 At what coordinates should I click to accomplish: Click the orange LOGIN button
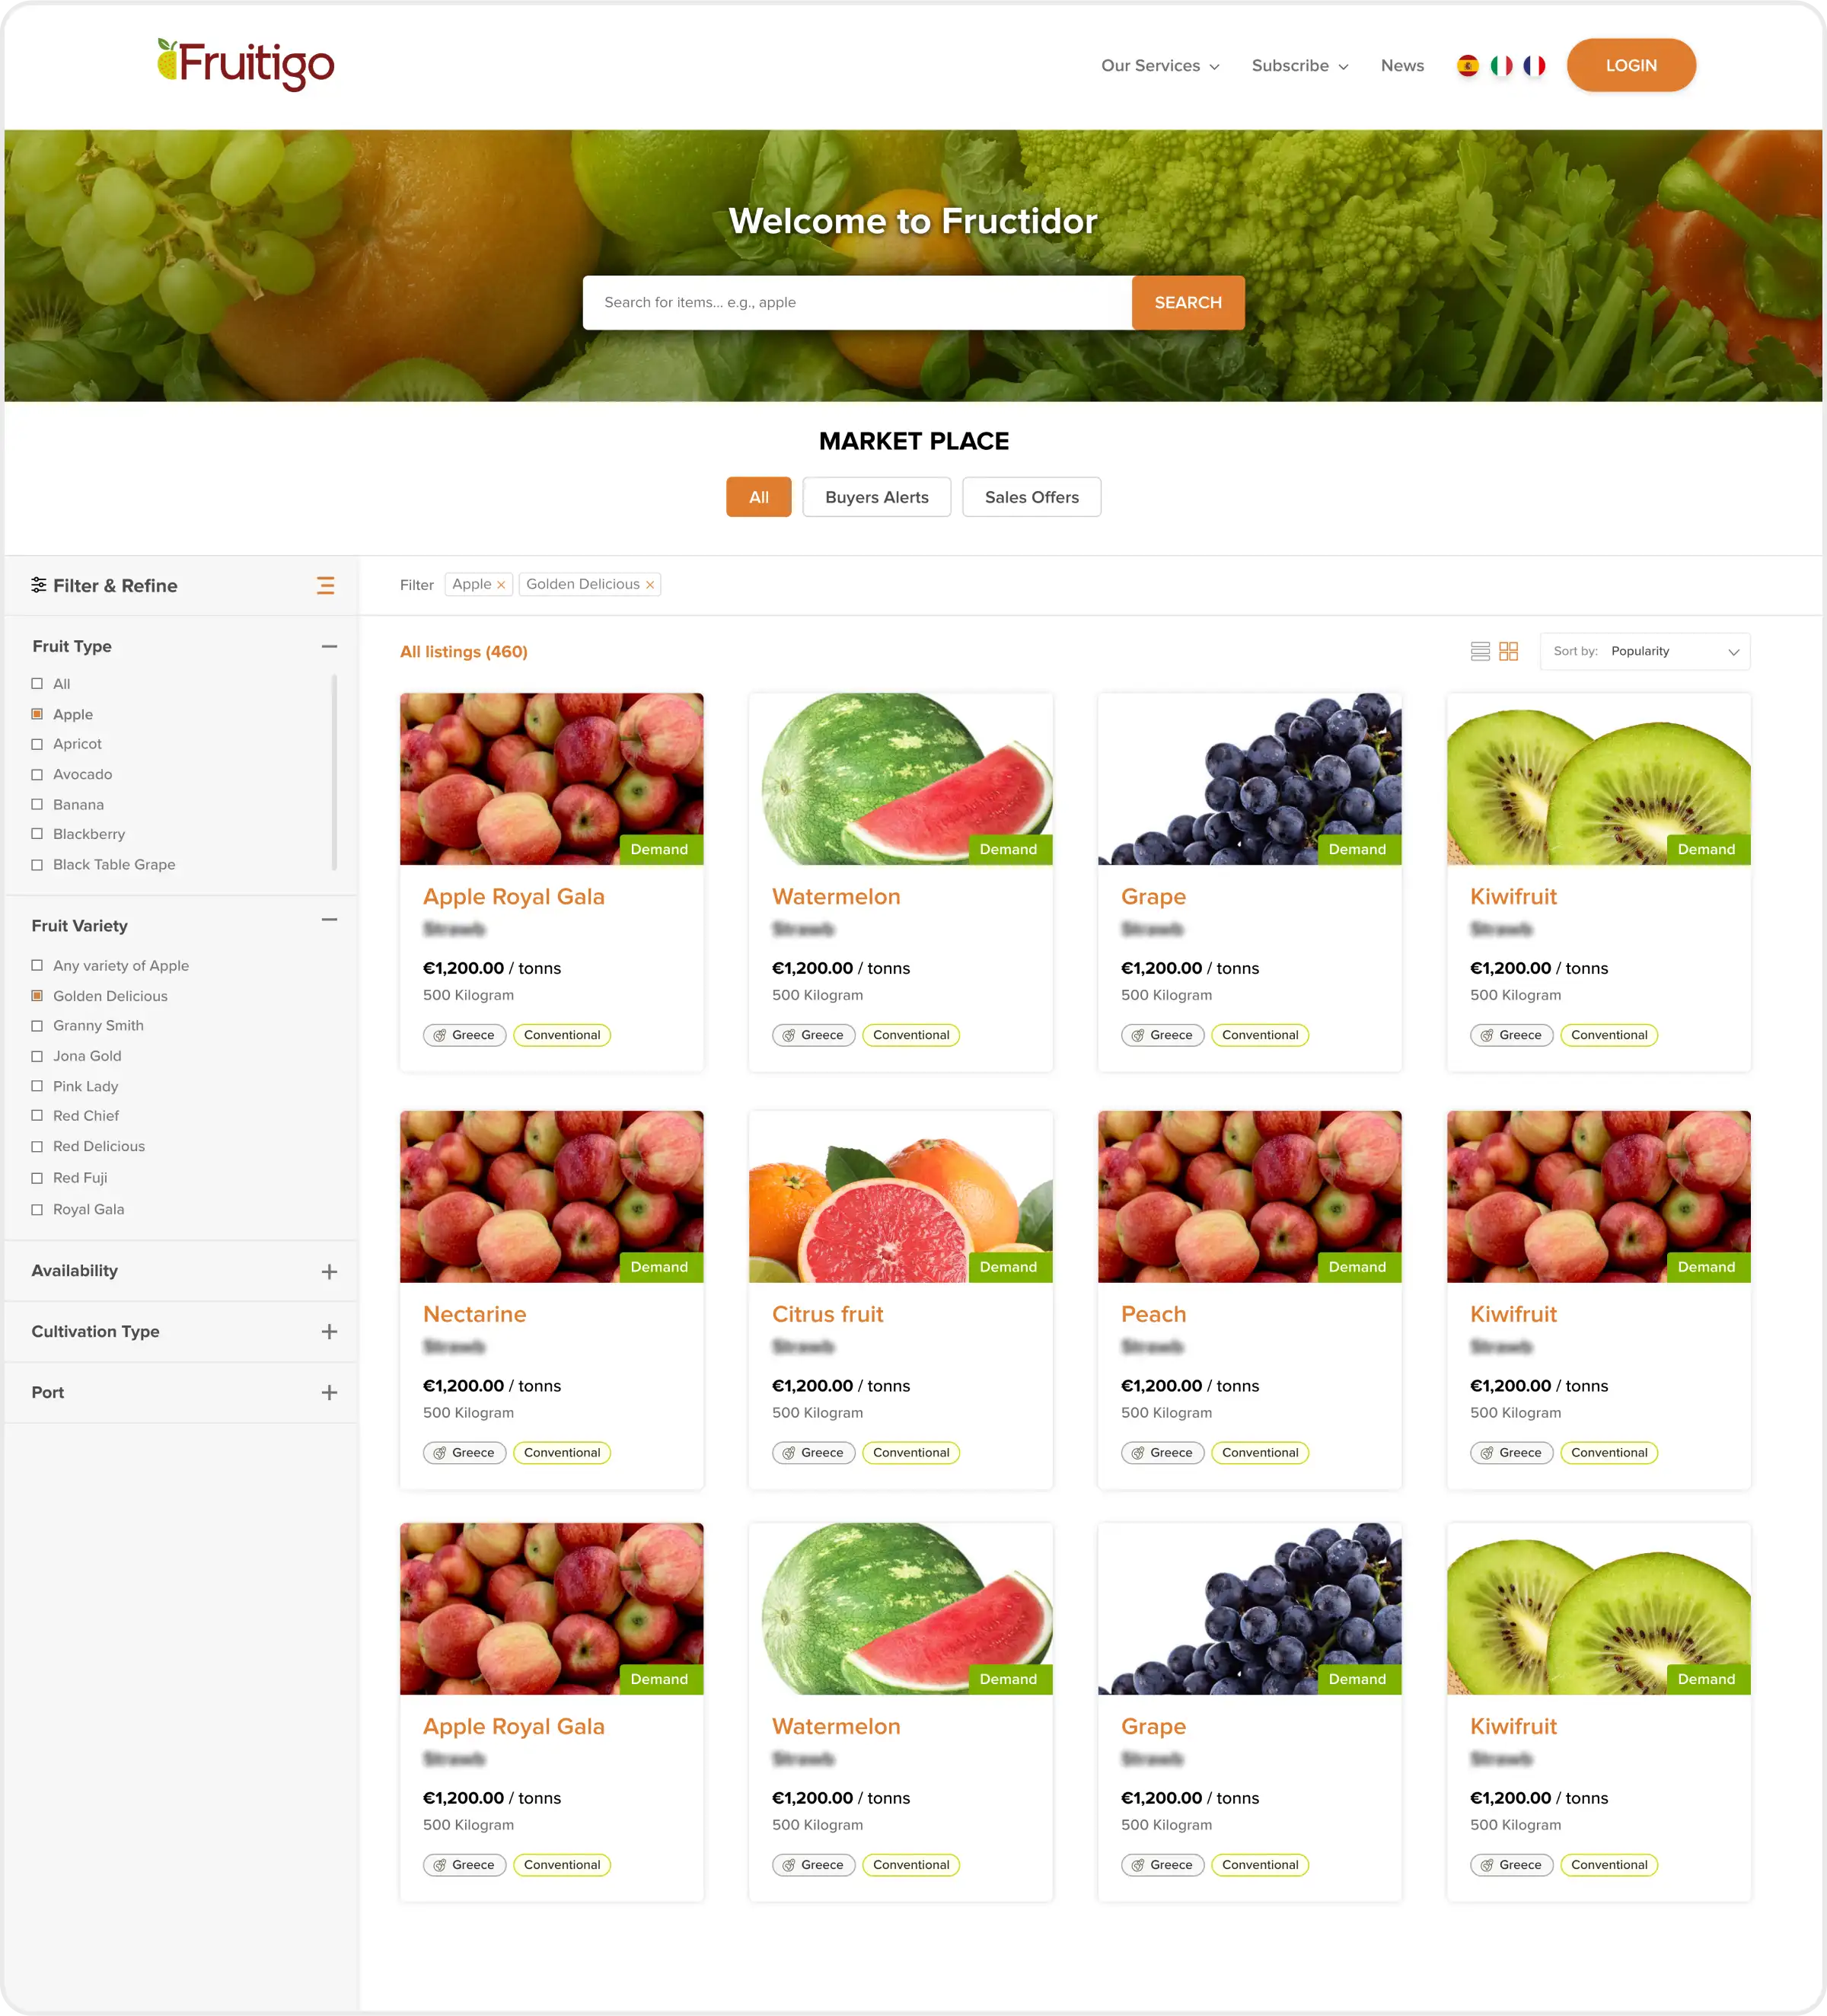click(1631, 66)
